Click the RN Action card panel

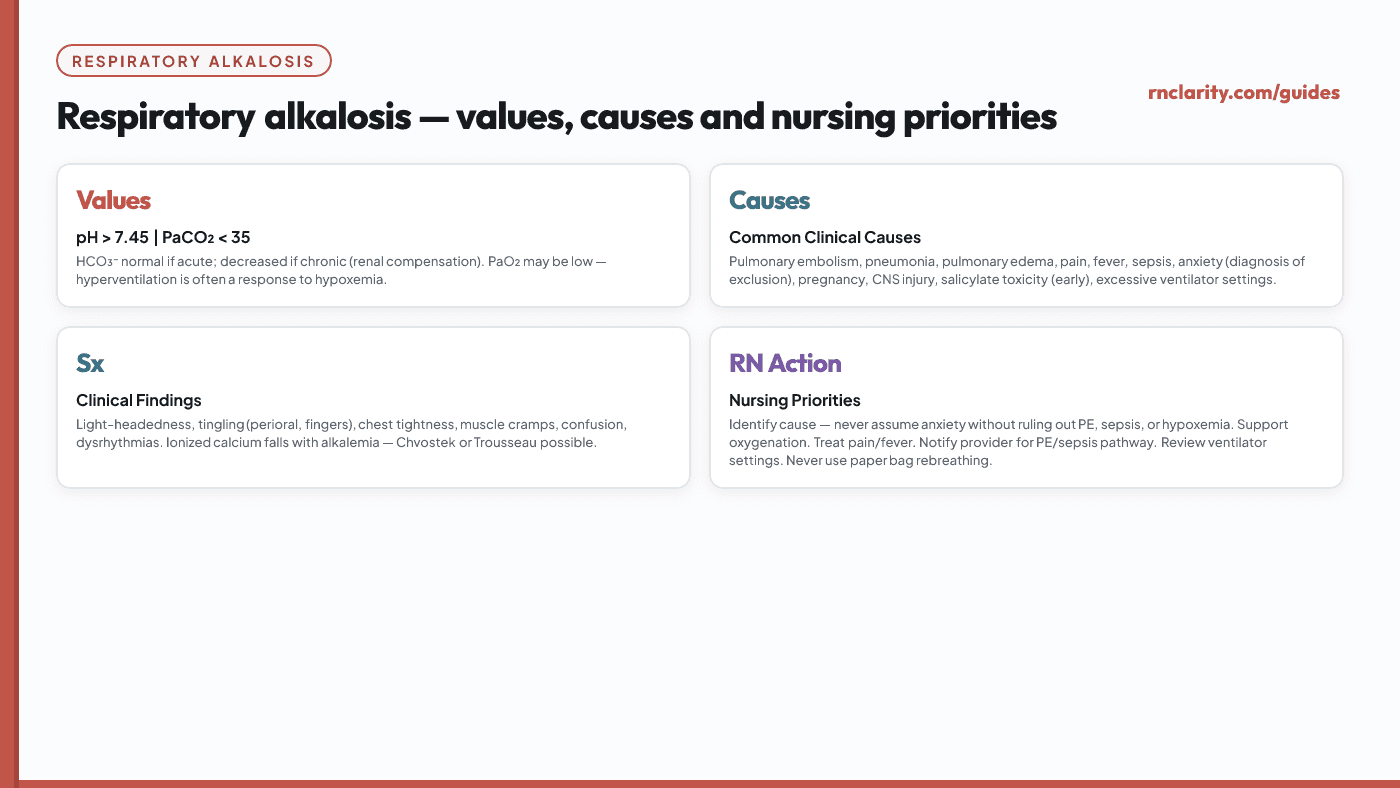(x=1026, y=408)
